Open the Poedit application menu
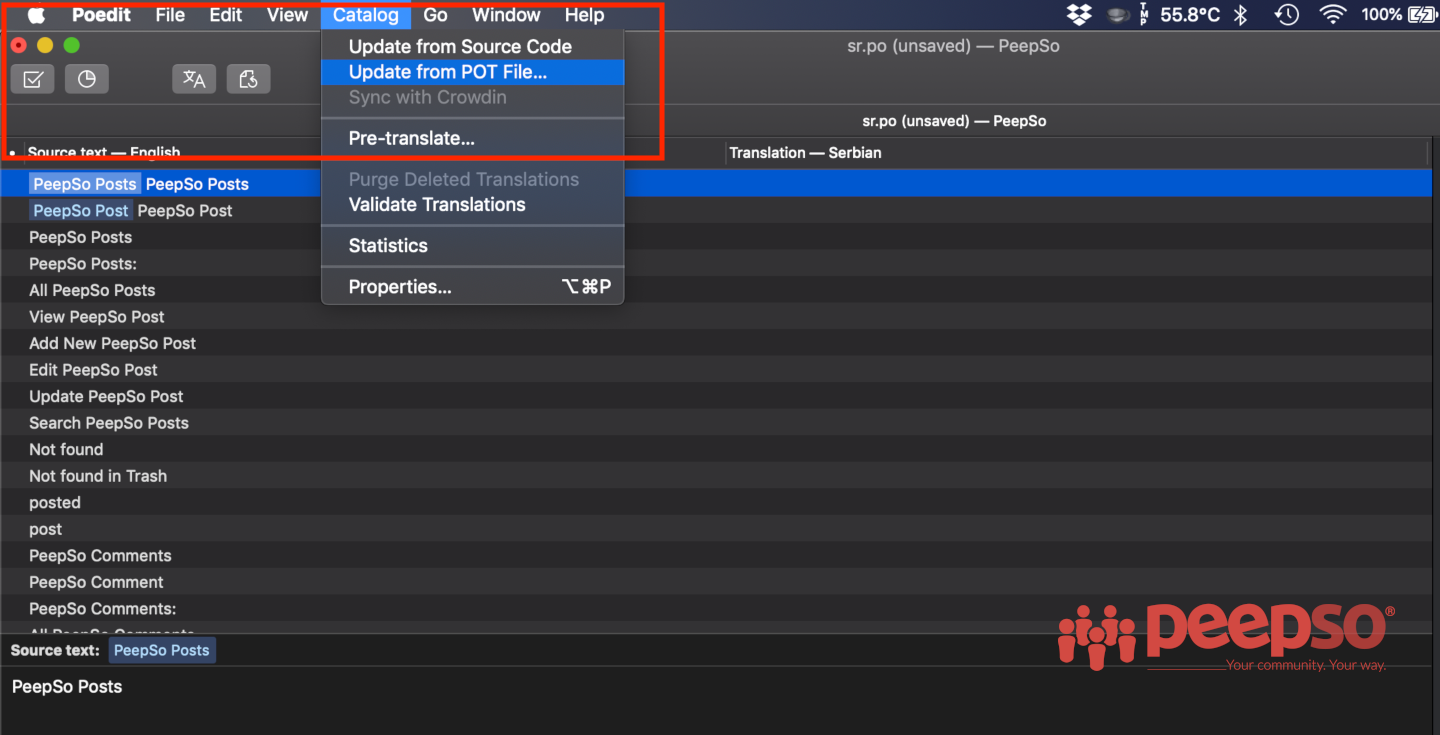Screen dimensions: 1440x735 101,15
